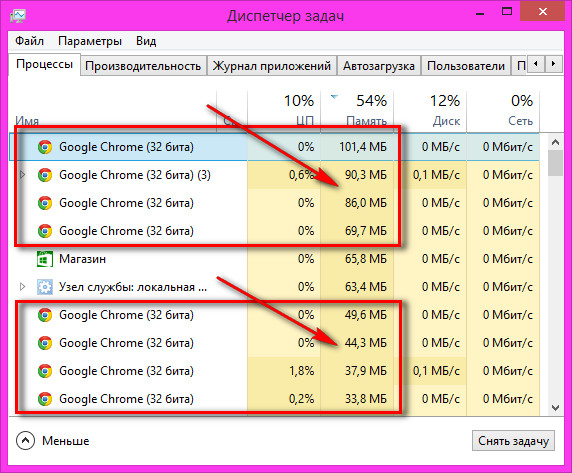Select the Магазин process name
Viewport: 572px width, 473px height.
82,259
